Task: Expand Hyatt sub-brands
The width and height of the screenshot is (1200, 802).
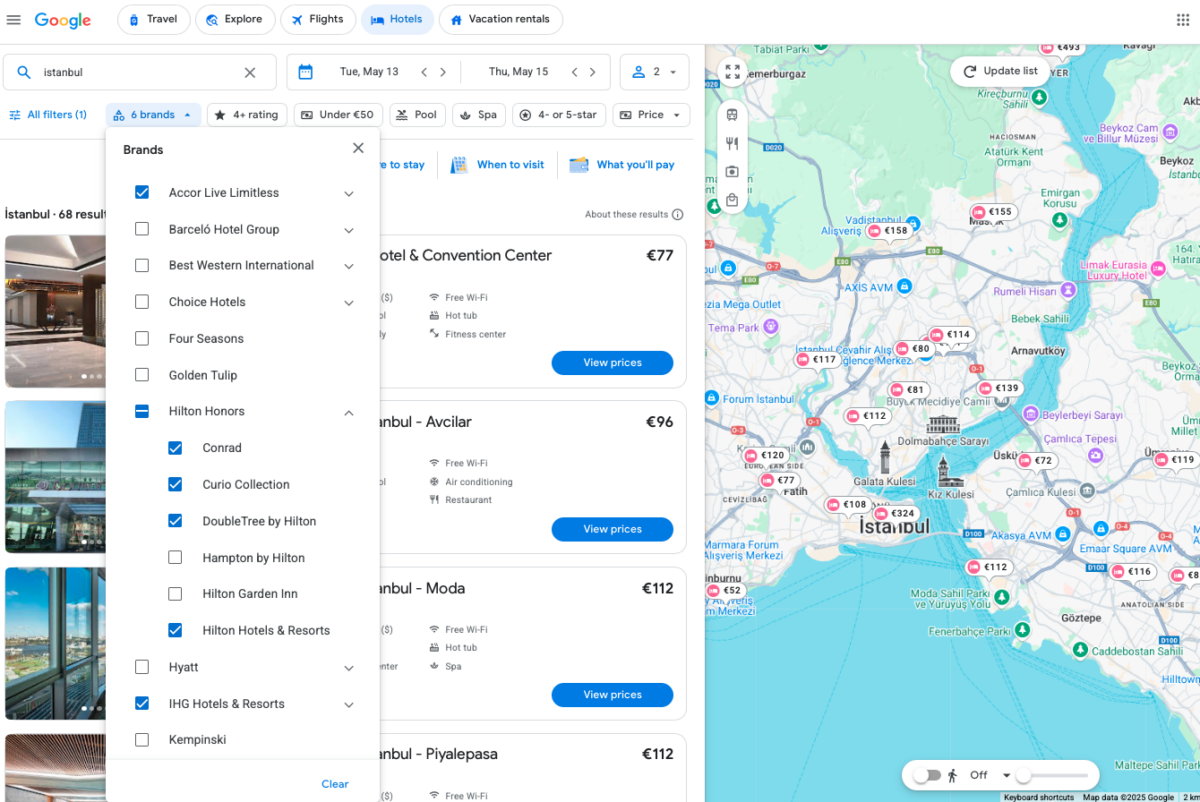Action: tap(349, 668)
